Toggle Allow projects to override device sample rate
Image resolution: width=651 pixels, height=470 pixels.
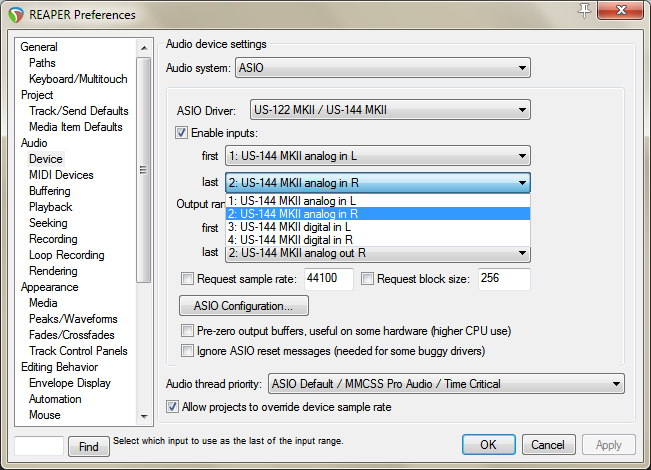coord(172,406)
